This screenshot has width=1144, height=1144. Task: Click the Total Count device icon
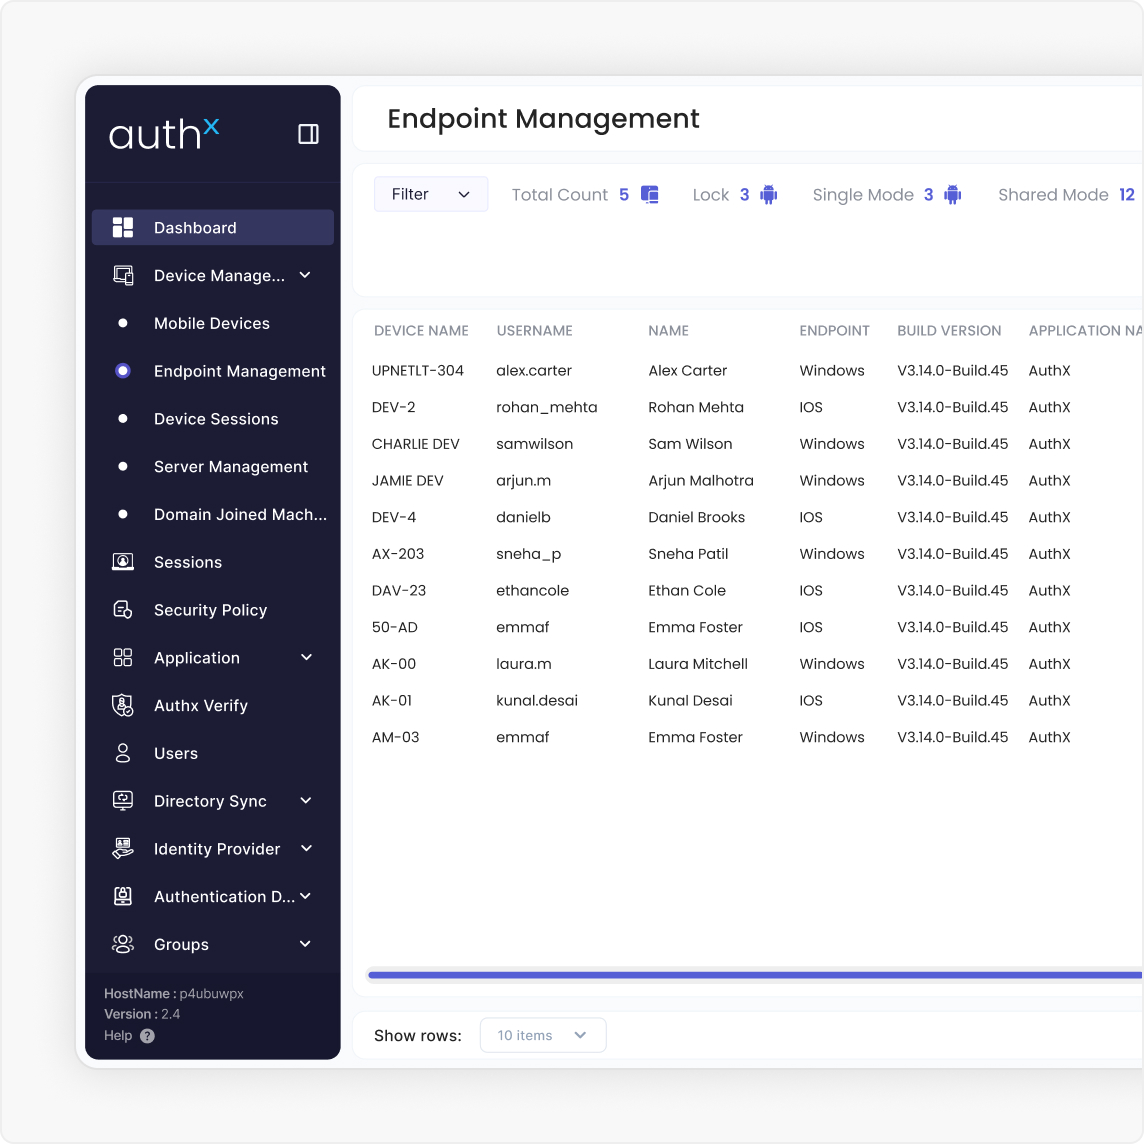tap(650, 195)
